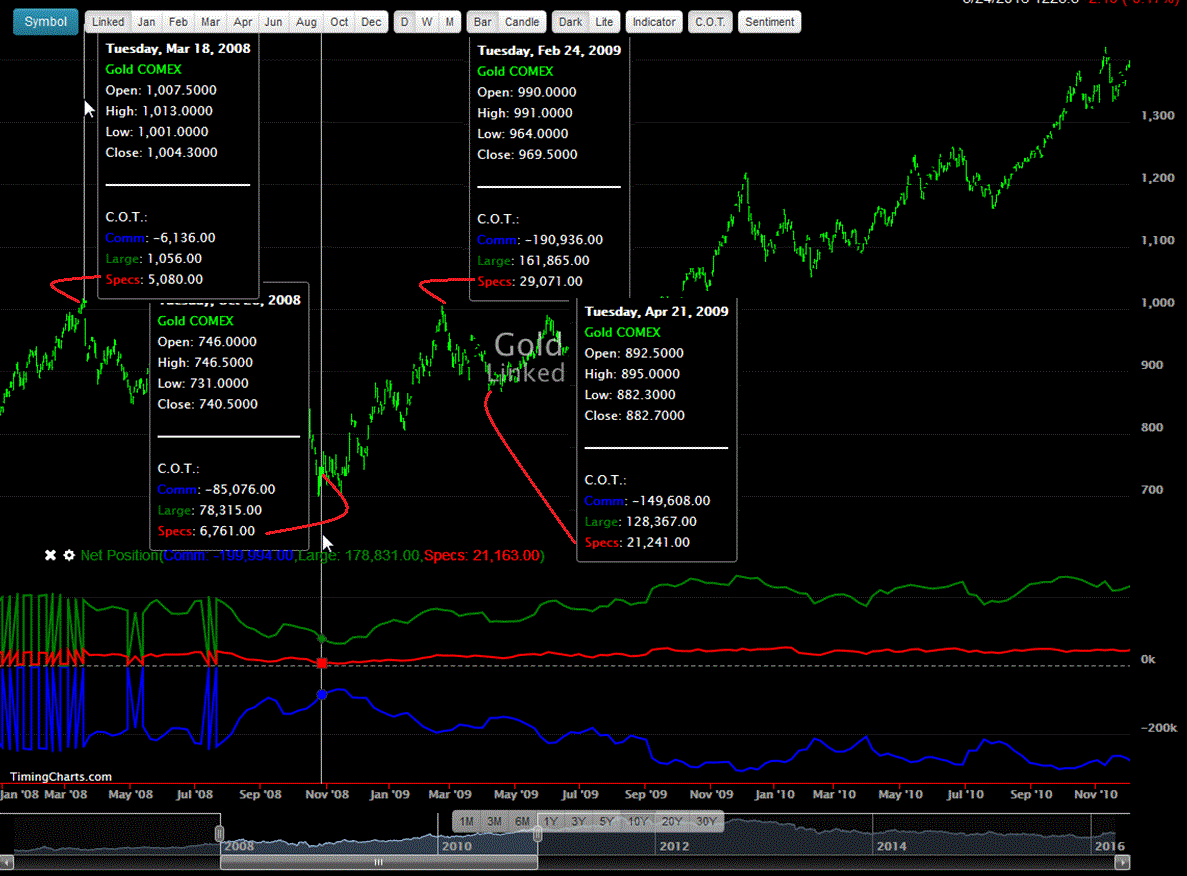
Task: Set range to 3Y
Action: click(578, 821)
